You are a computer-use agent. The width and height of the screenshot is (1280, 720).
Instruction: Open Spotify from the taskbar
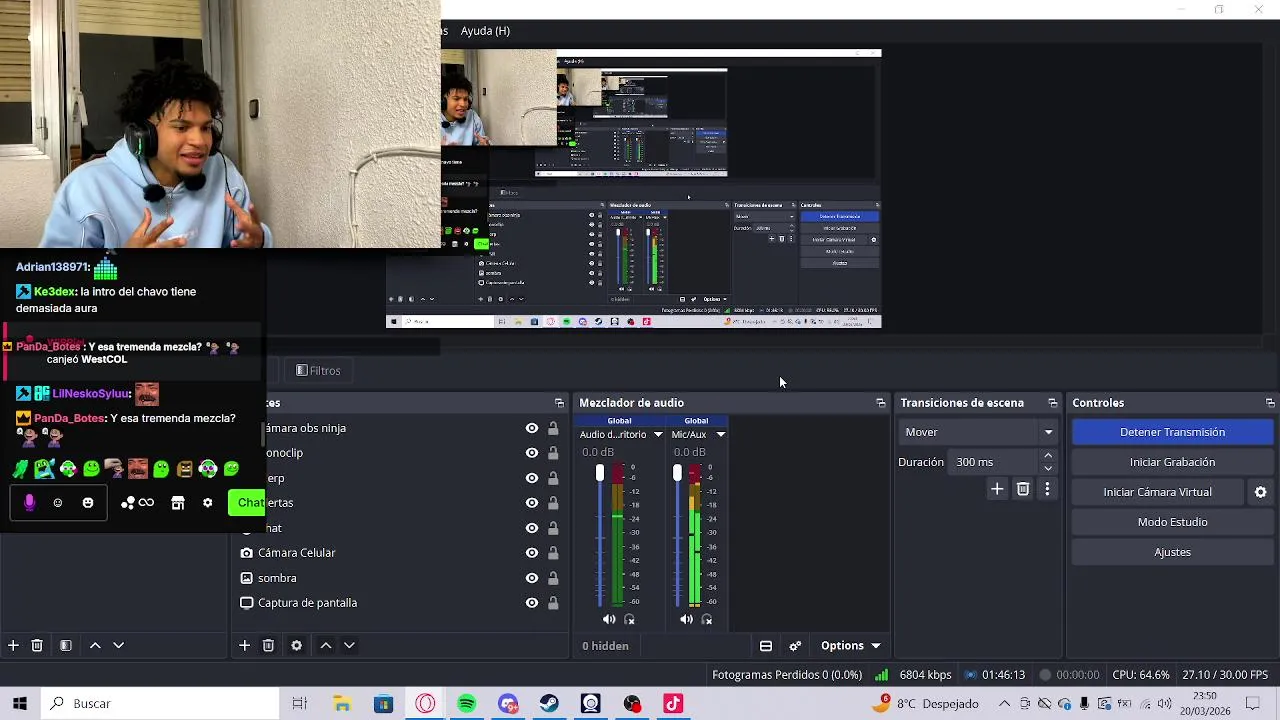[467, 704]
